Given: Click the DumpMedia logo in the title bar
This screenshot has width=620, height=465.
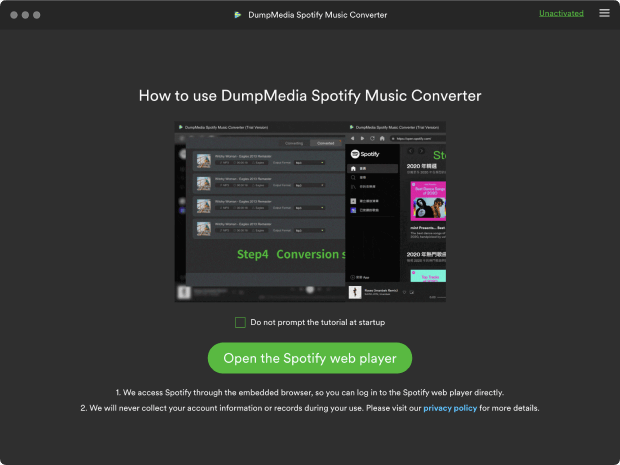Looking at the screenshot, I should coord(238,15).
